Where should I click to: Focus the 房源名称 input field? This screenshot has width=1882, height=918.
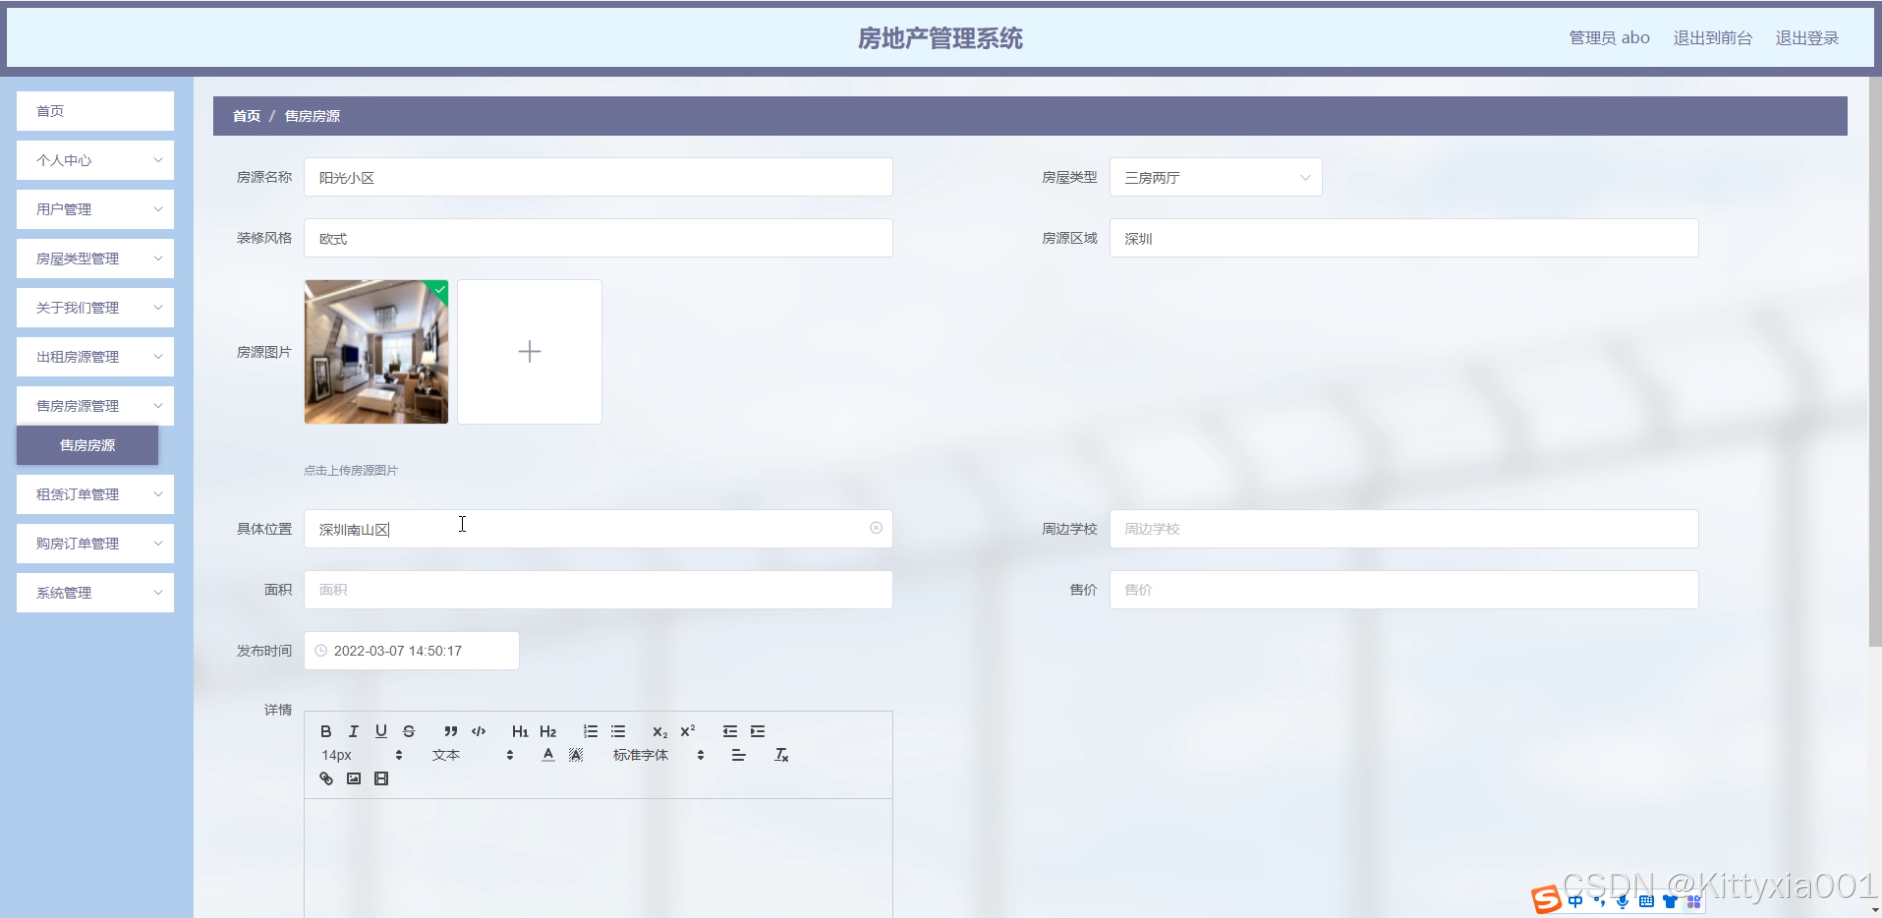point(598,177)
